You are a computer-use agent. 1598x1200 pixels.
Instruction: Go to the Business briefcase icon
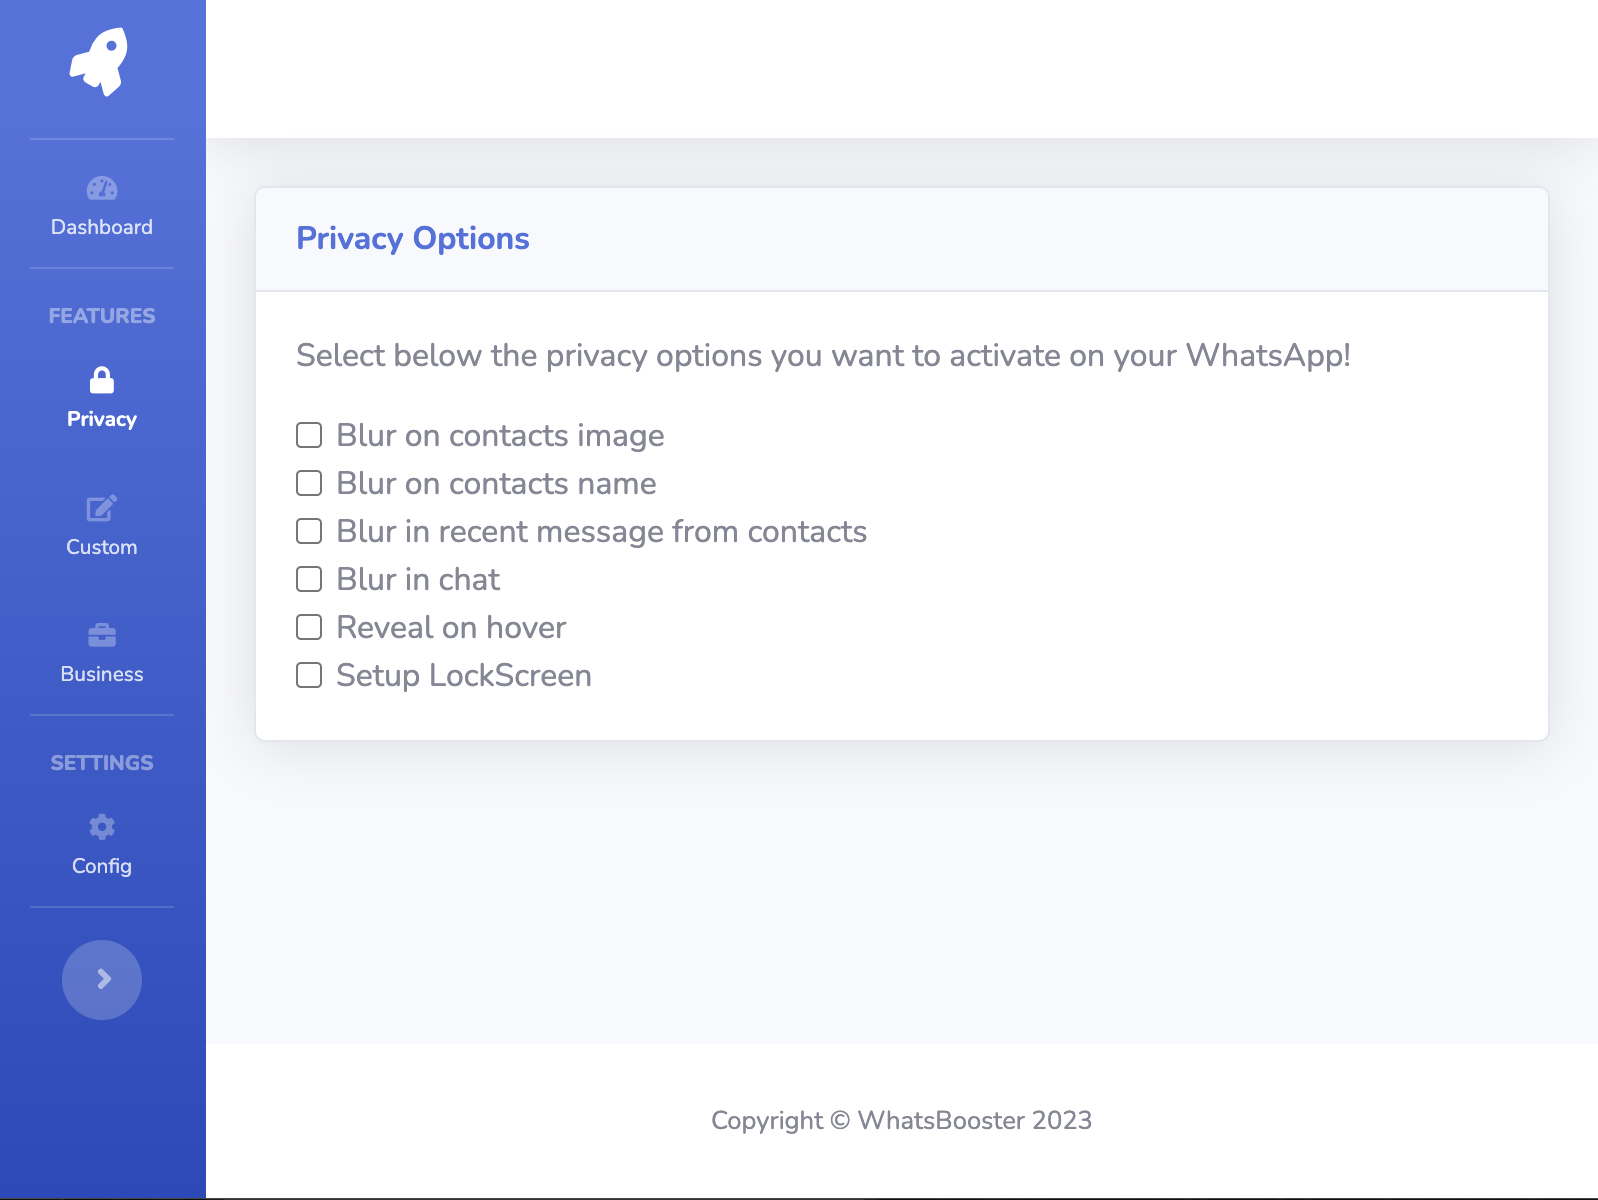(102, 635)
